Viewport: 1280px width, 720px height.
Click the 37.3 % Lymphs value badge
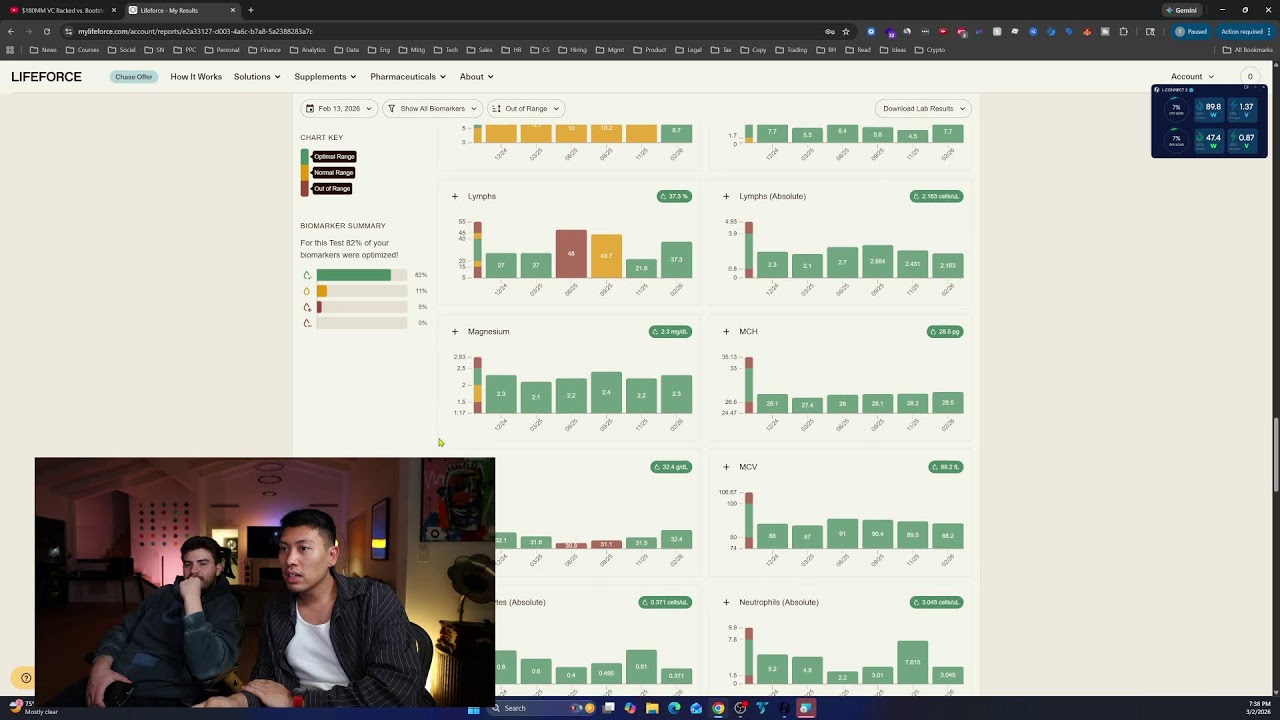(x=675, y=196)
